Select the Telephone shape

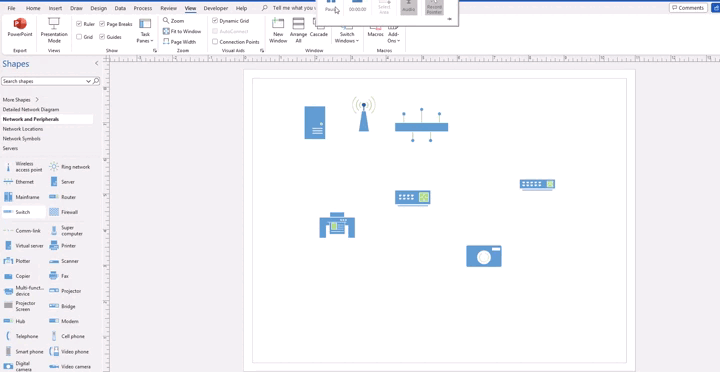21,336
